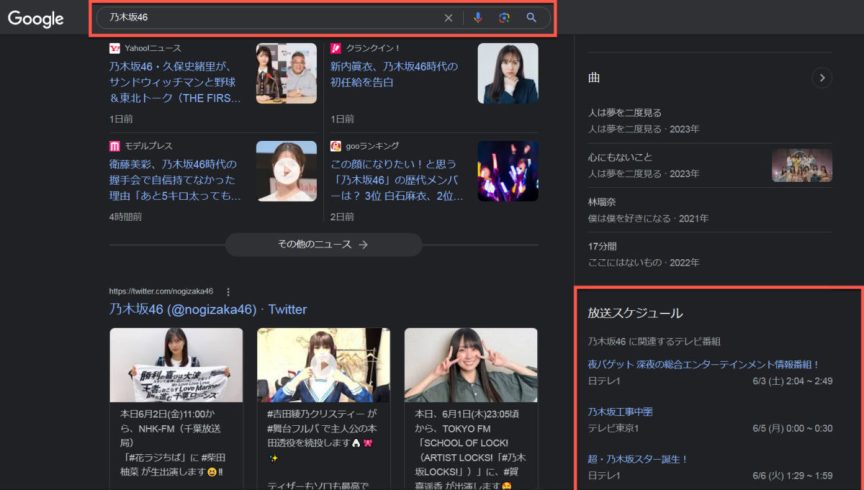Play the 衛藤美彩 video thumbnail
The image size is (864, 490).
[x=287, y=171]
